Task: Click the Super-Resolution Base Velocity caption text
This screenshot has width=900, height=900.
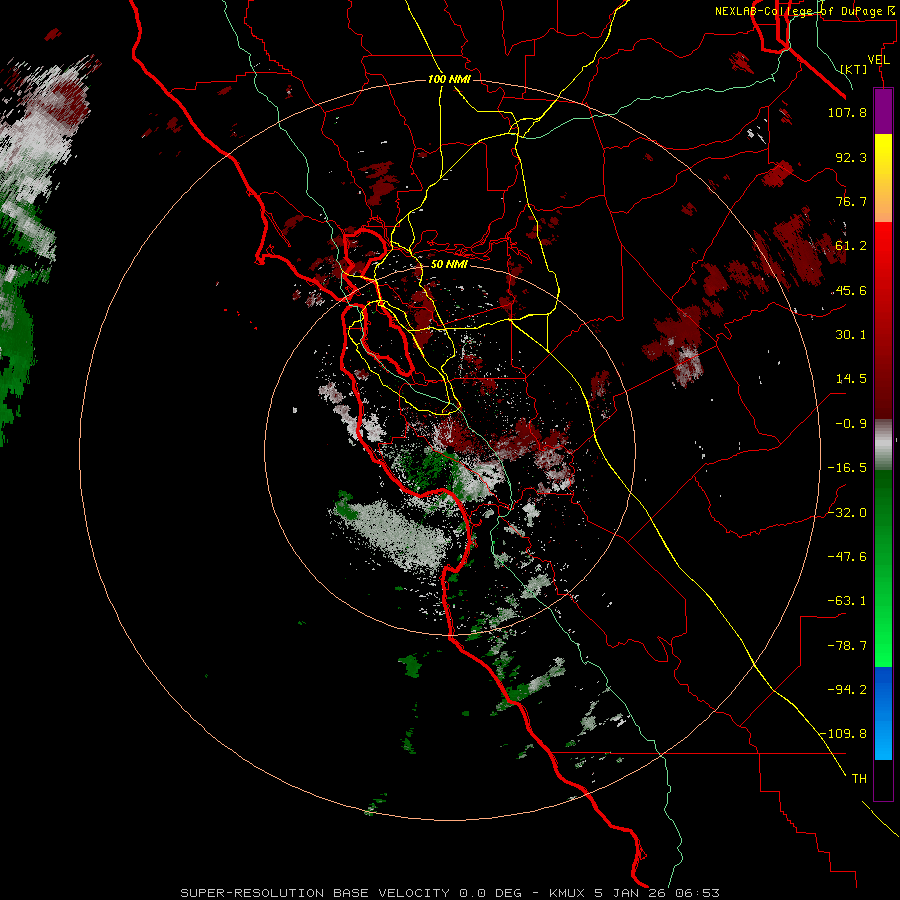Action: [449, 893]
